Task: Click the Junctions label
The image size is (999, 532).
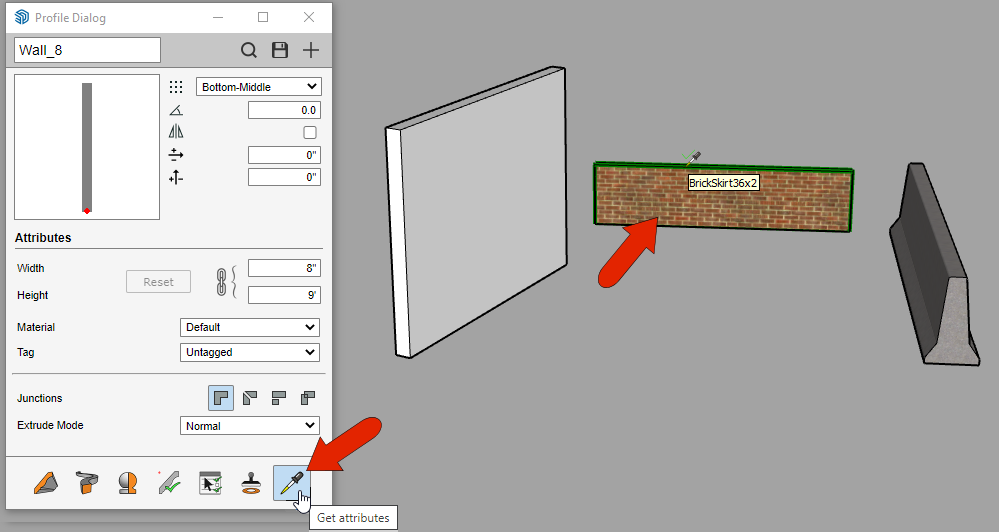Action: 40,398
